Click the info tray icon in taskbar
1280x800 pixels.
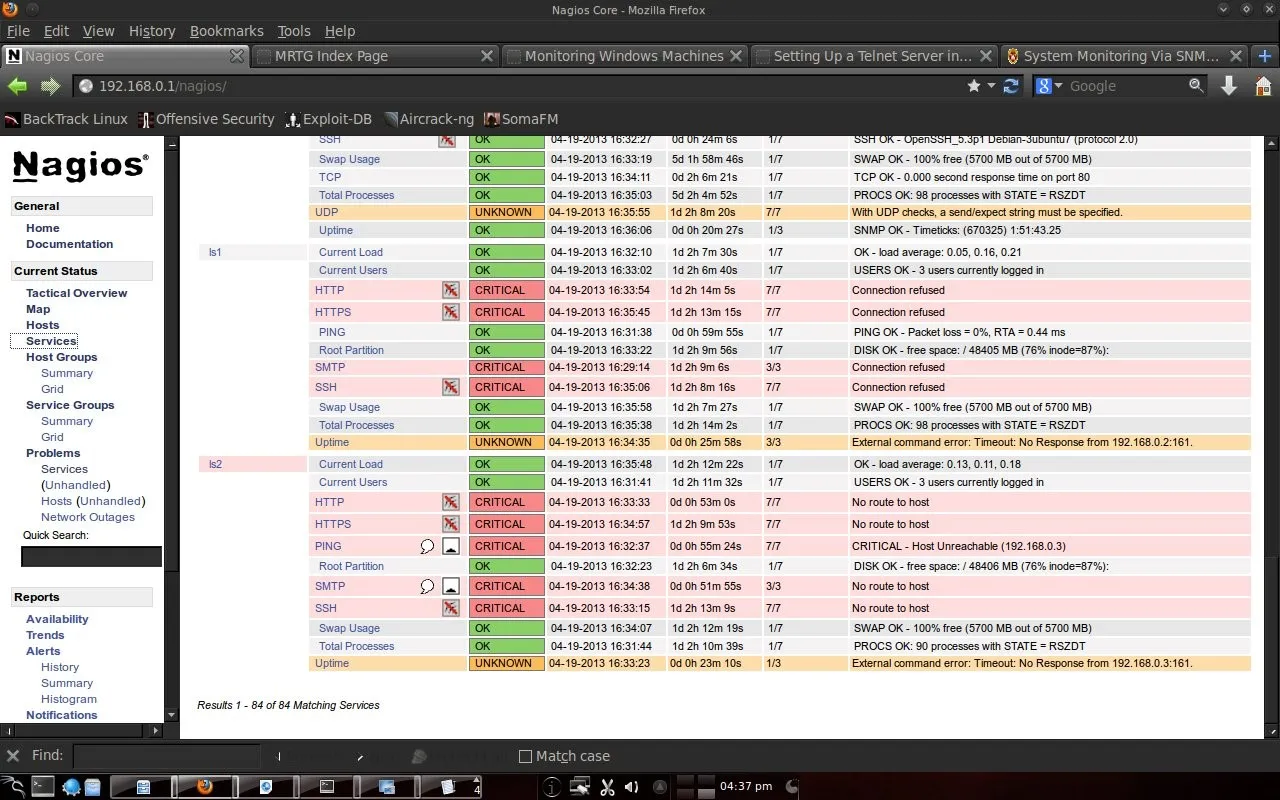tap(551, 787)
